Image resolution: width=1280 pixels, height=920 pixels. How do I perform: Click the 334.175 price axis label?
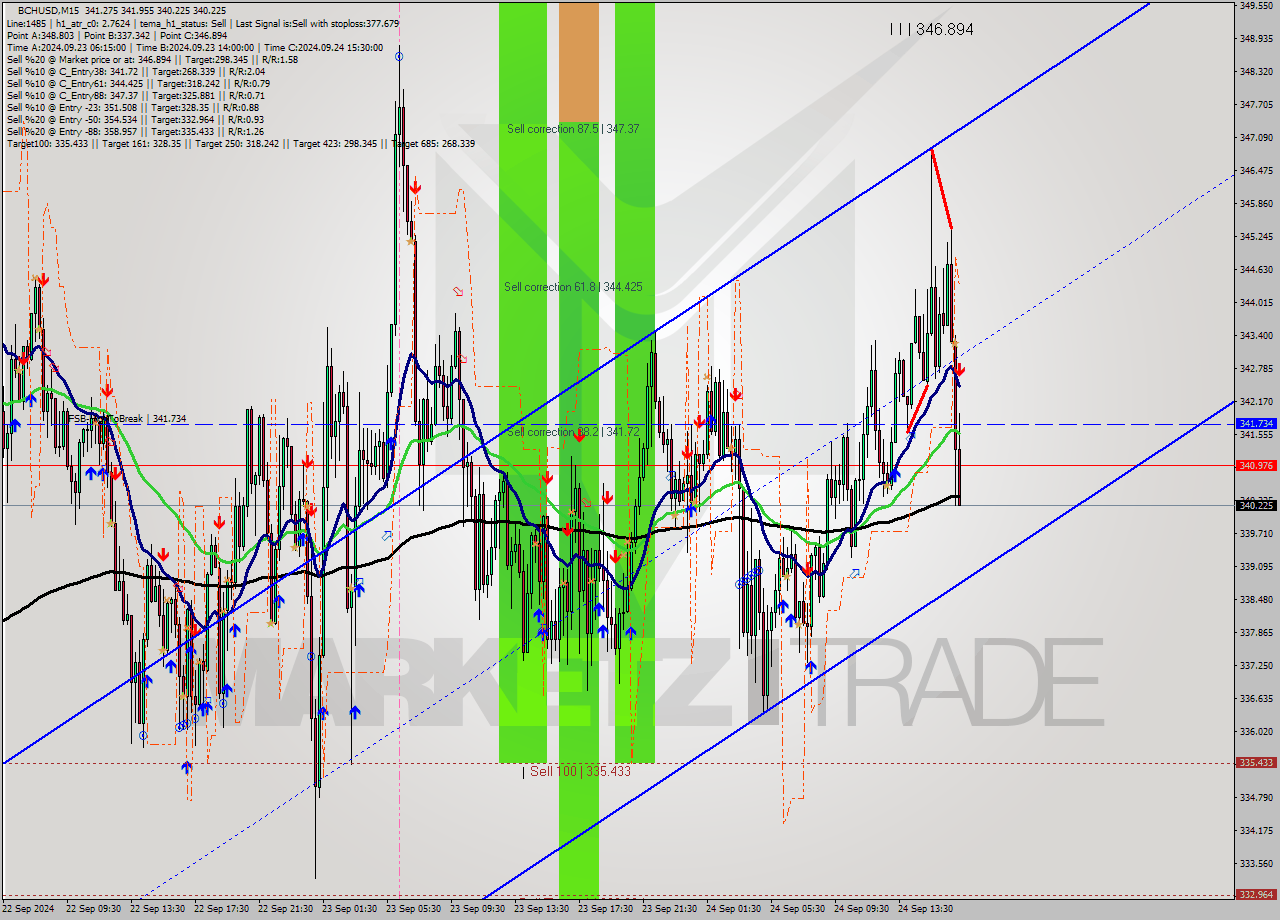click(x=1256, y=830)
